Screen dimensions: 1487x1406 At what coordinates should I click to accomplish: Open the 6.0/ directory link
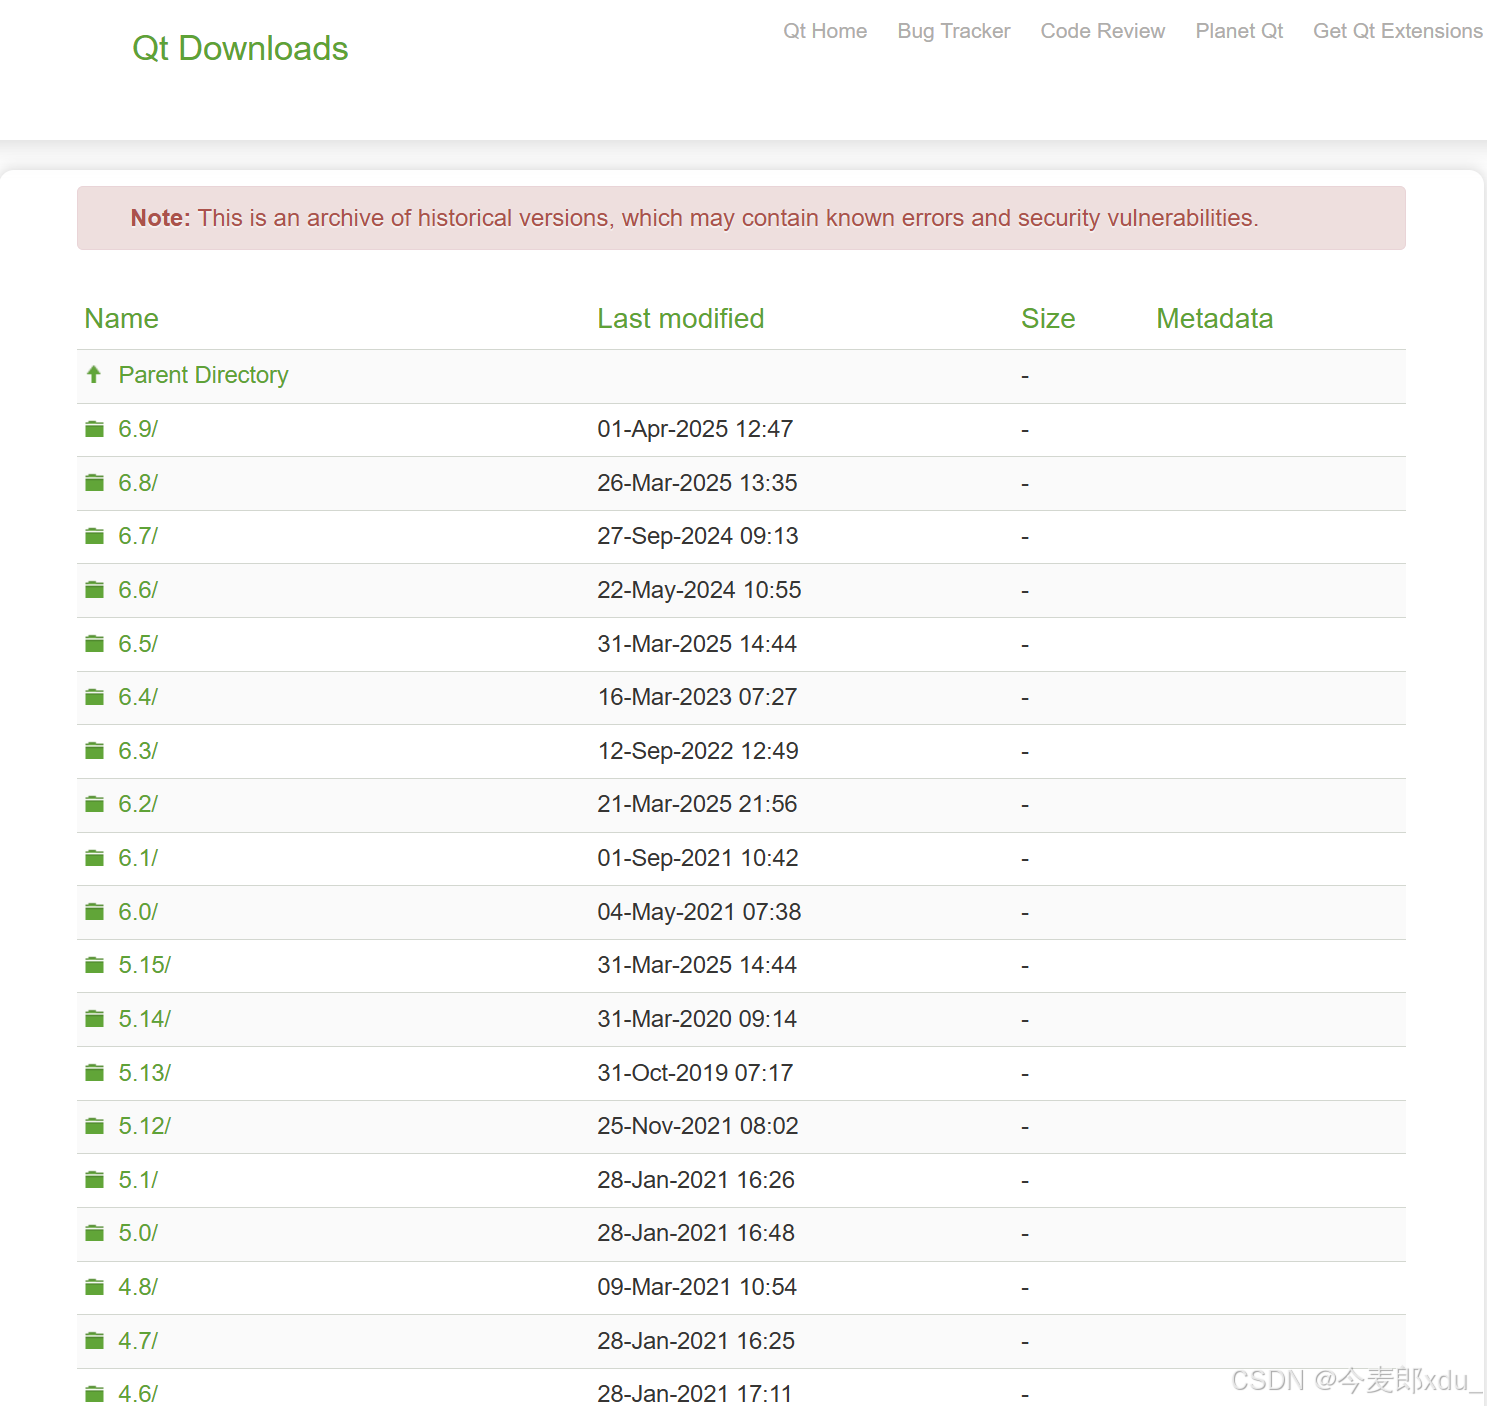tap(138, 912)
